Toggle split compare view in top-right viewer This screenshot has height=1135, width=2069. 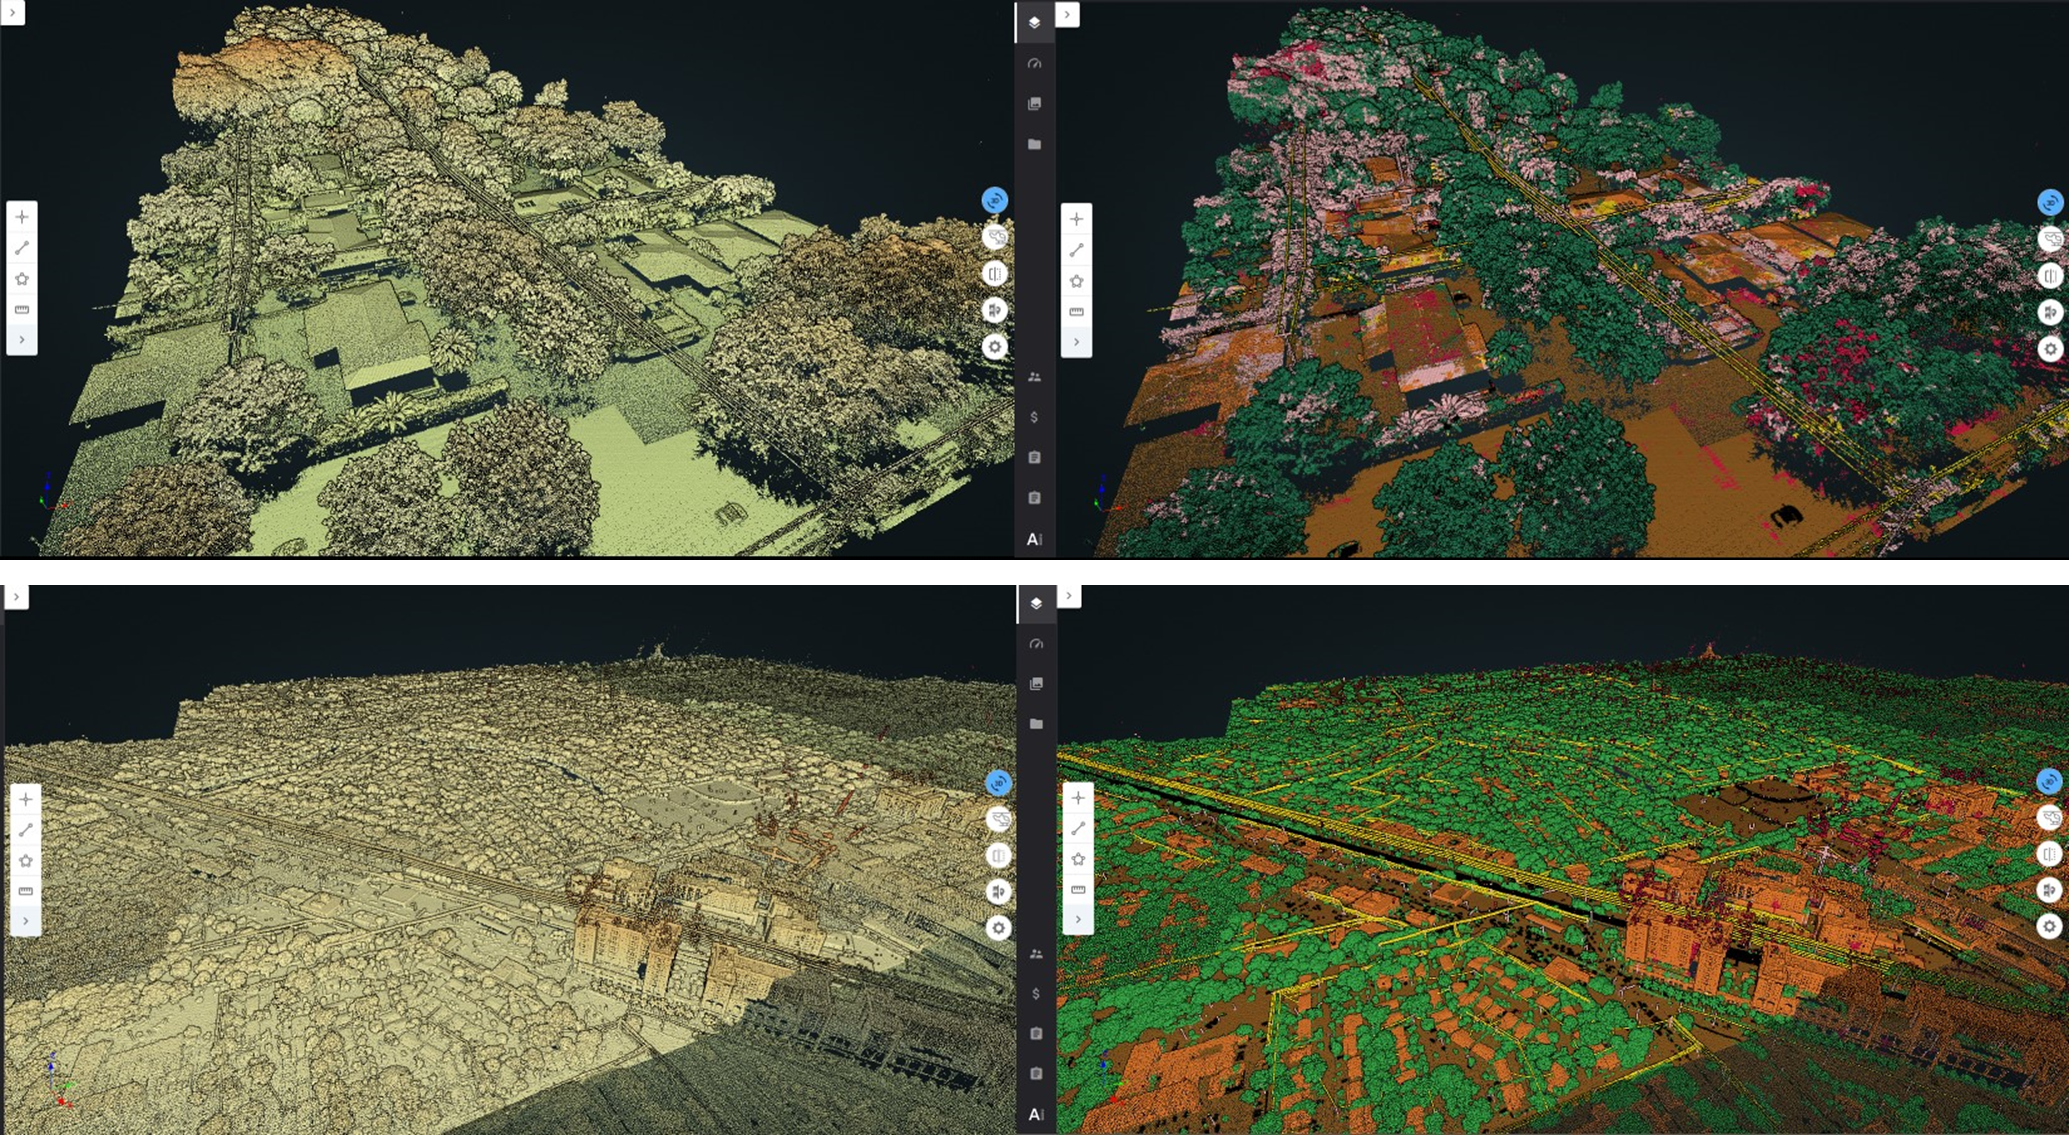2050,276
